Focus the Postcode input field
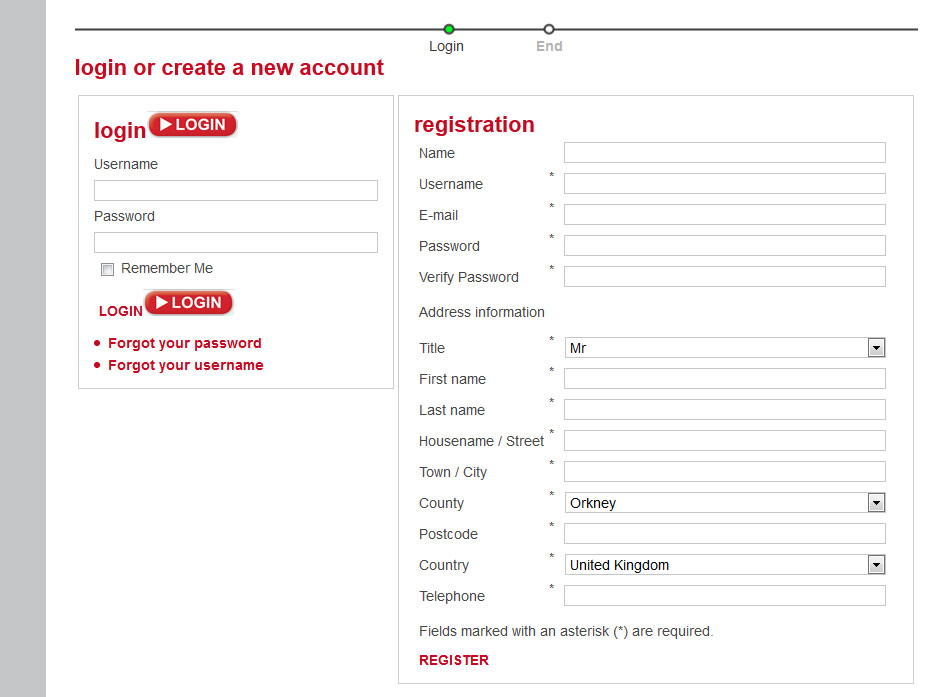This screenshot has height=697, width=935. [725, 534]
